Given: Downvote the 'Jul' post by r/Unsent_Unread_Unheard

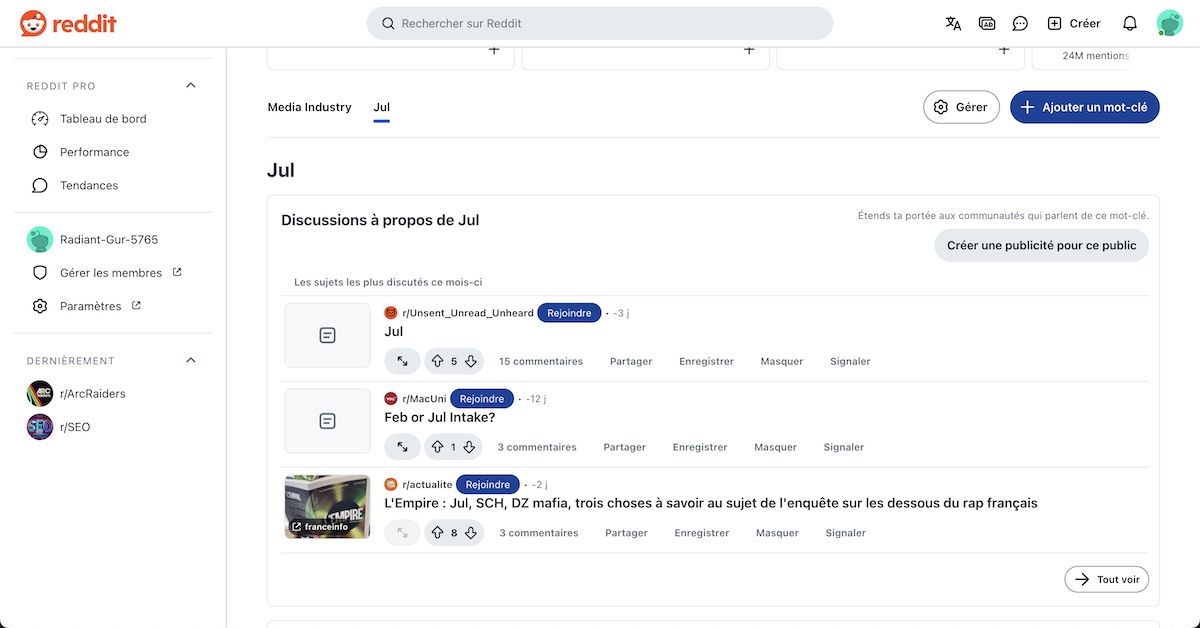Looking at the screenshot, I should (471, 361).
